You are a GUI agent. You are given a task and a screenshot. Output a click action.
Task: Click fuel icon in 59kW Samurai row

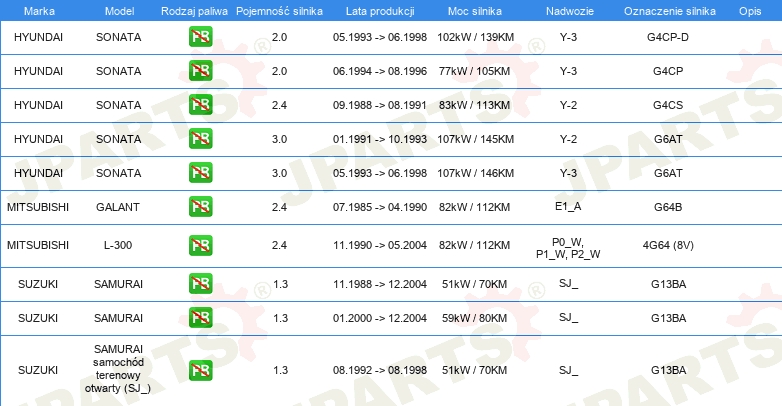[200, 318]
